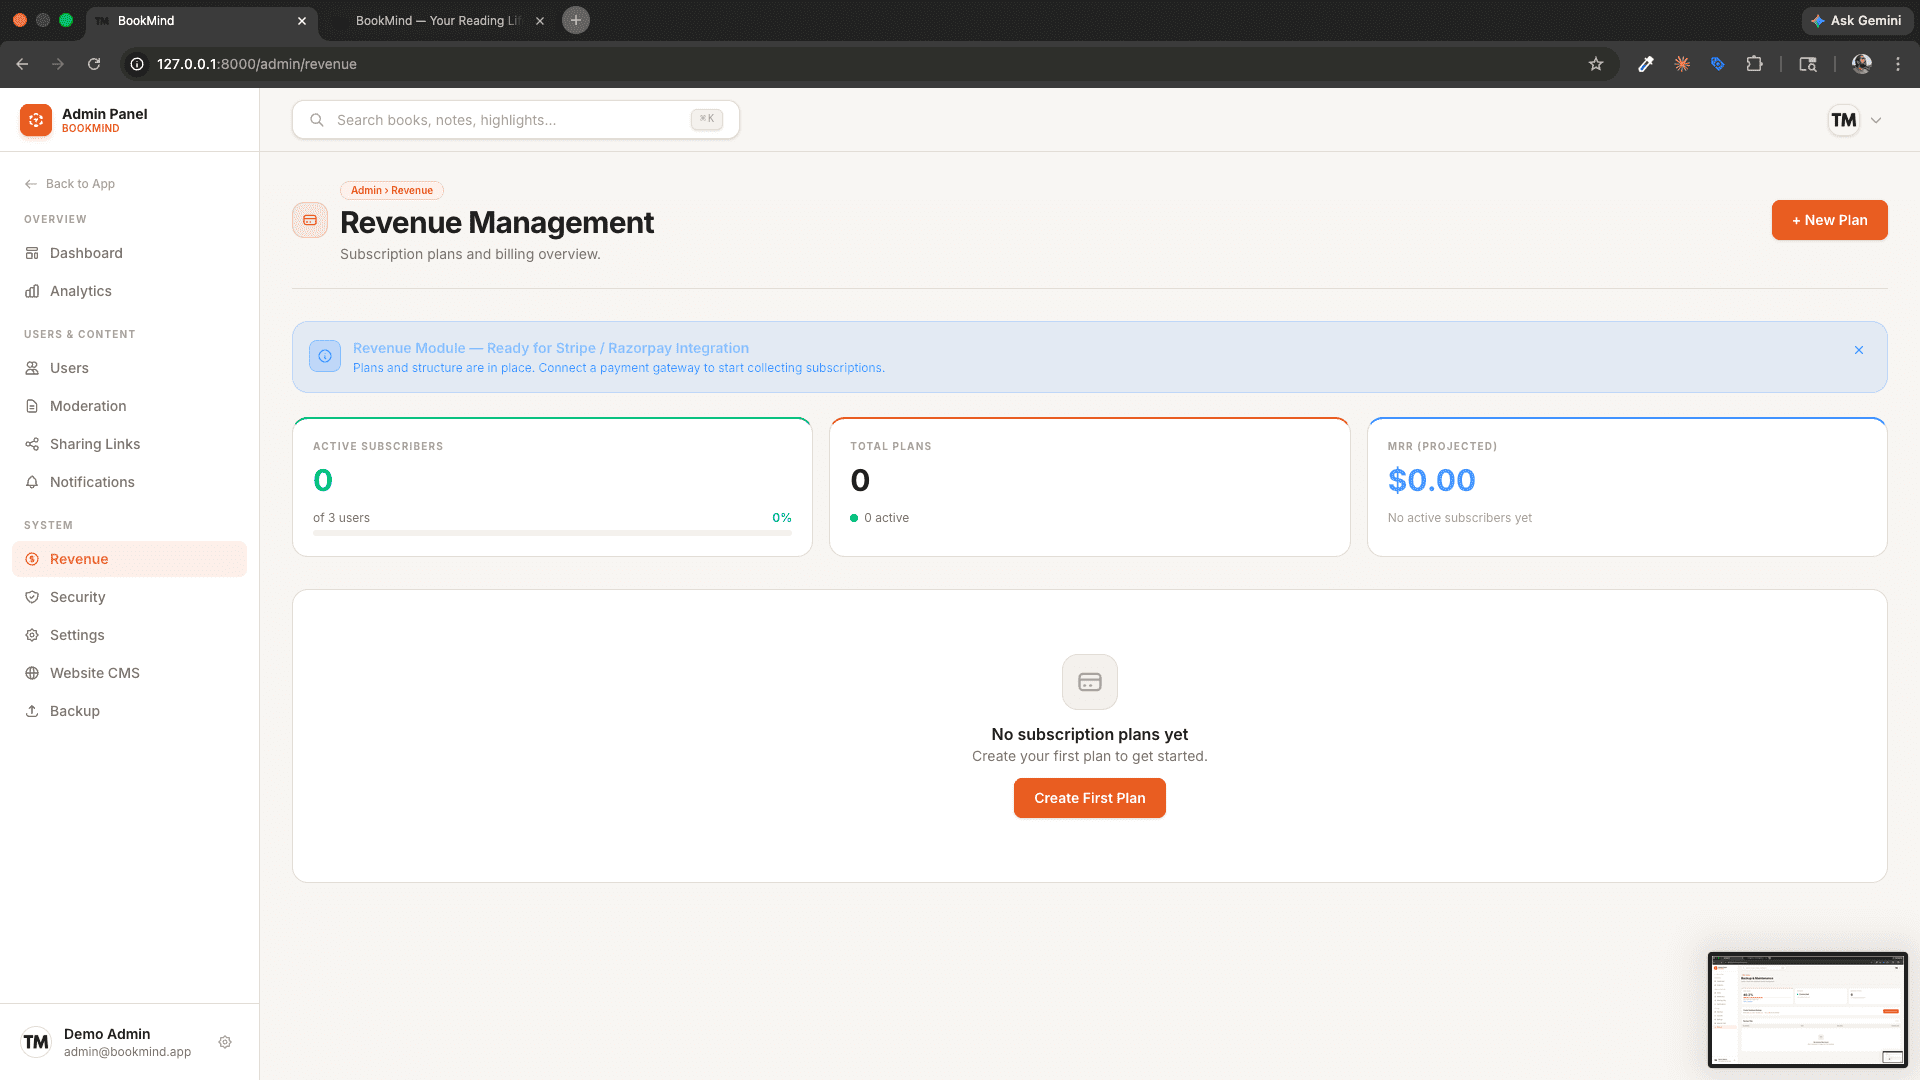This screenshot has width=1920, height=1080.
Task: Click the search magnifier icon
Action: click(x=317, y=120)
